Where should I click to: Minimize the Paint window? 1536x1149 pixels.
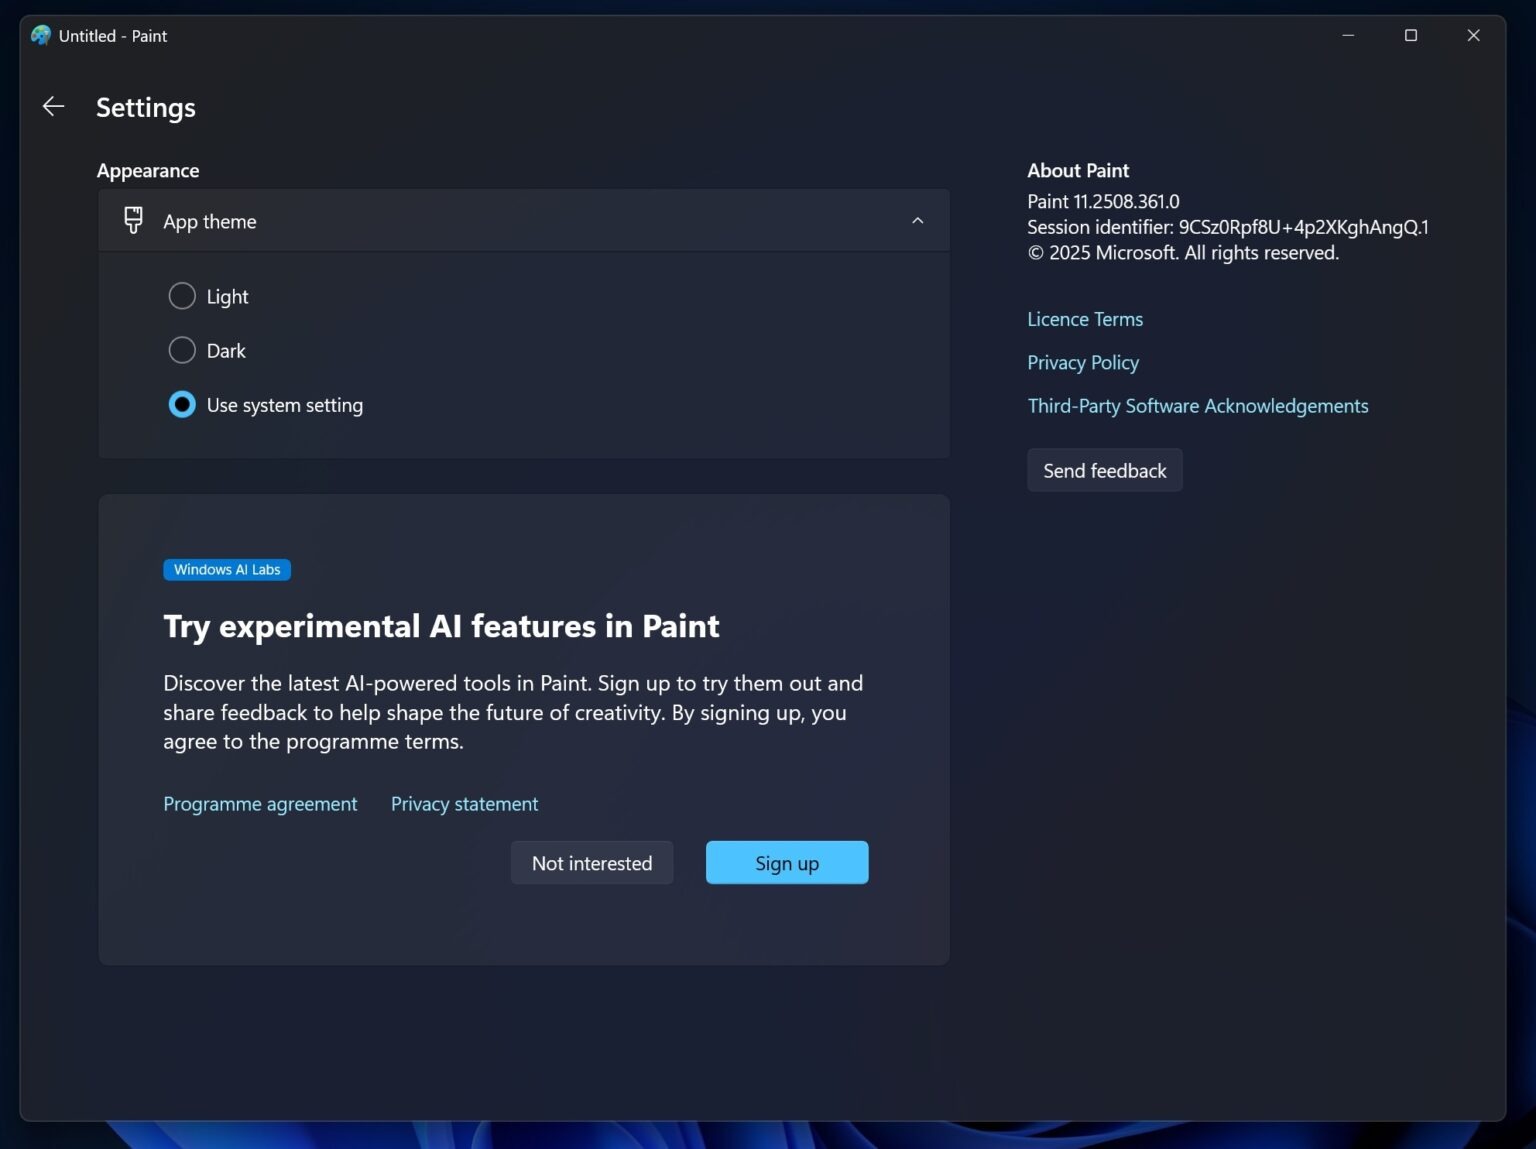tap(1348, 35)
